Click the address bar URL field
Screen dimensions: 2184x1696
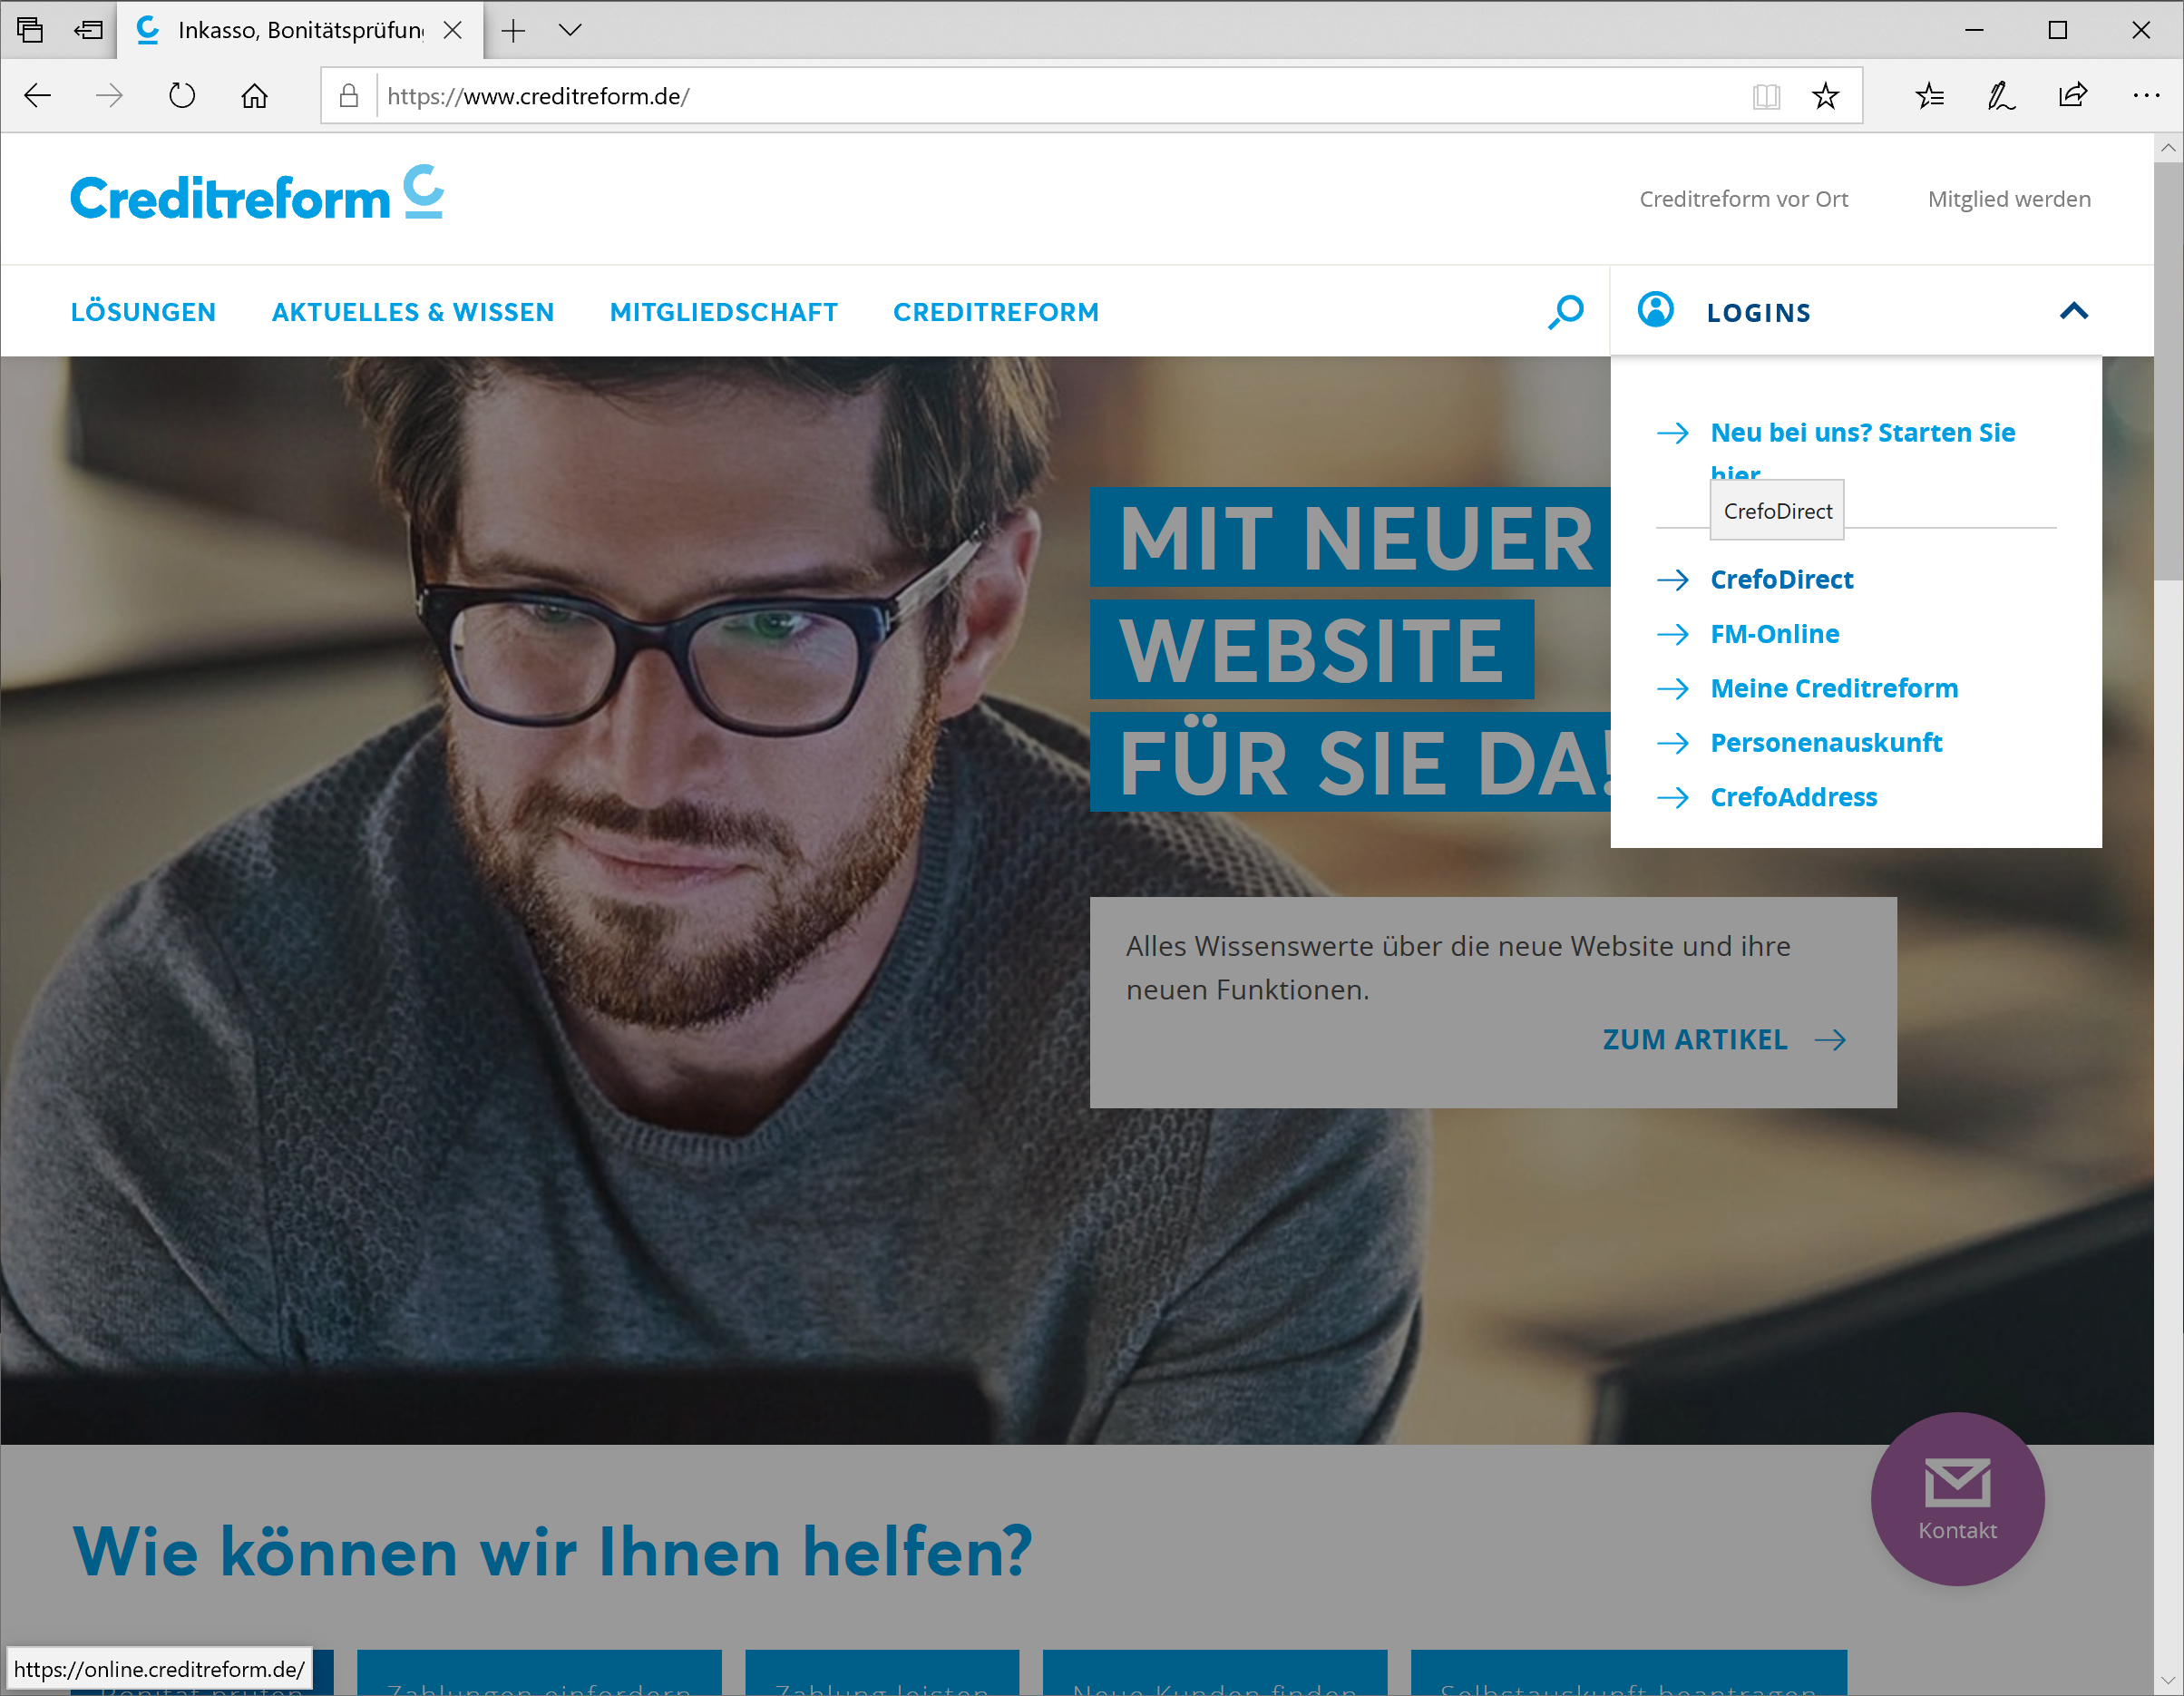[1060, 96]
